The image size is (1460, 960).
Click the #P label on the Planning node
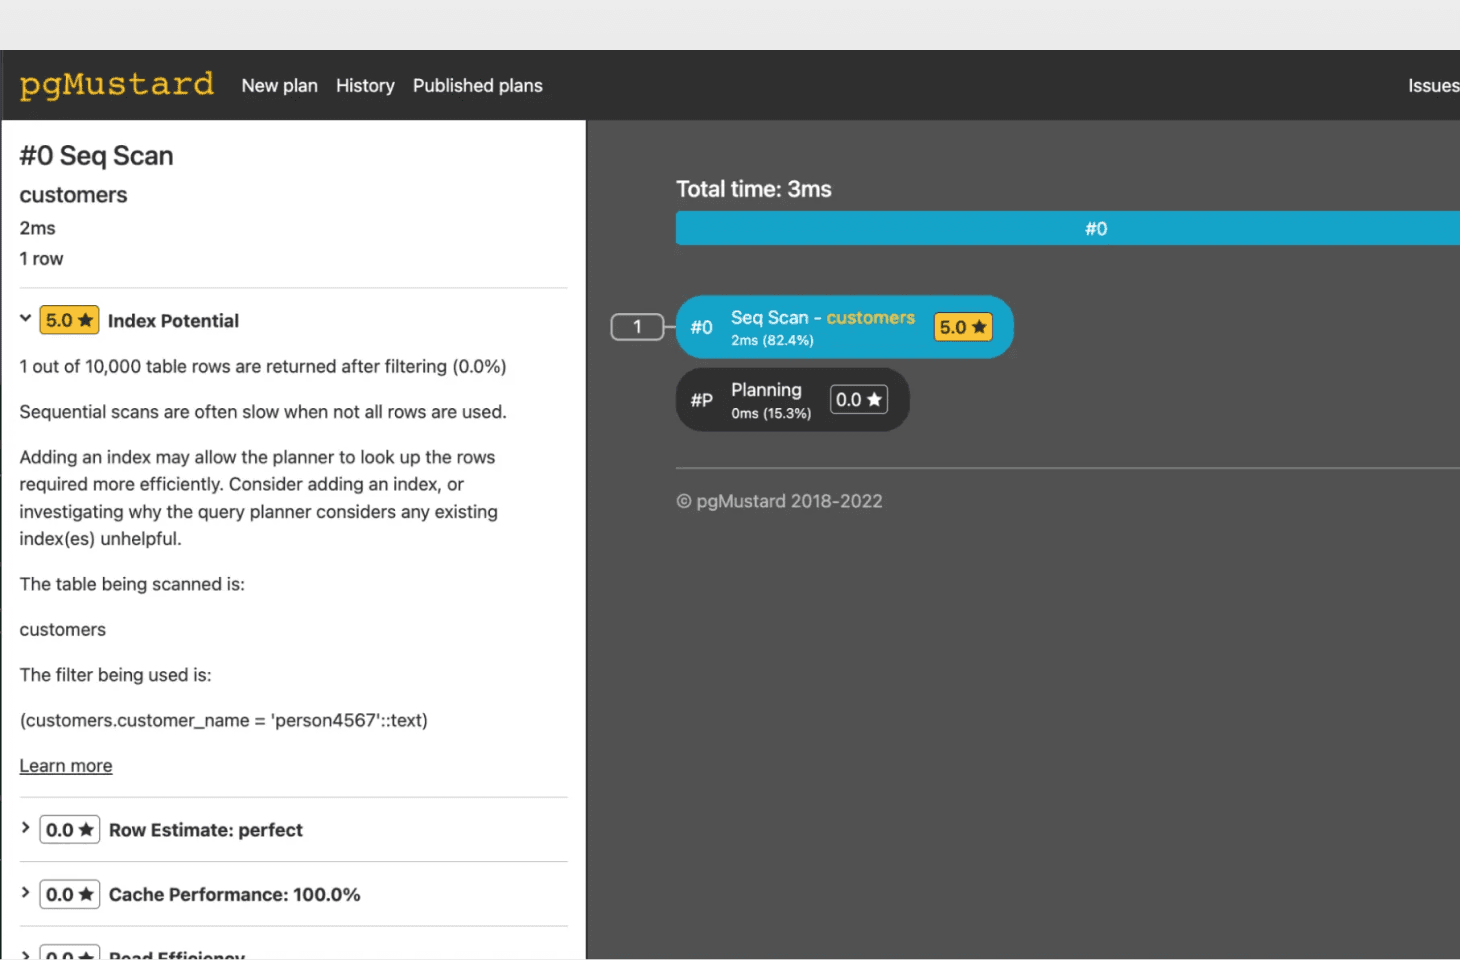[701, 400]
